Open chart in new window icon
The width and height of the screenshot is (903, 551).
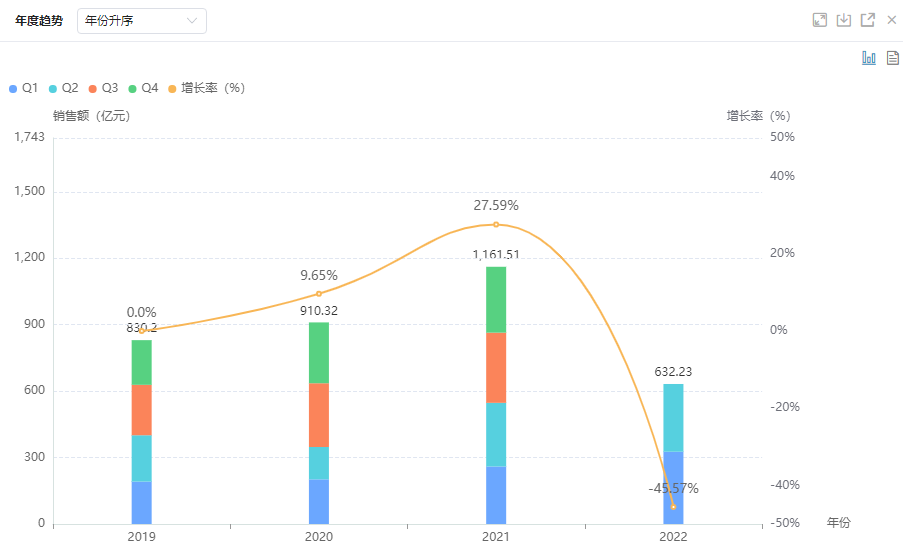[868, 20]
